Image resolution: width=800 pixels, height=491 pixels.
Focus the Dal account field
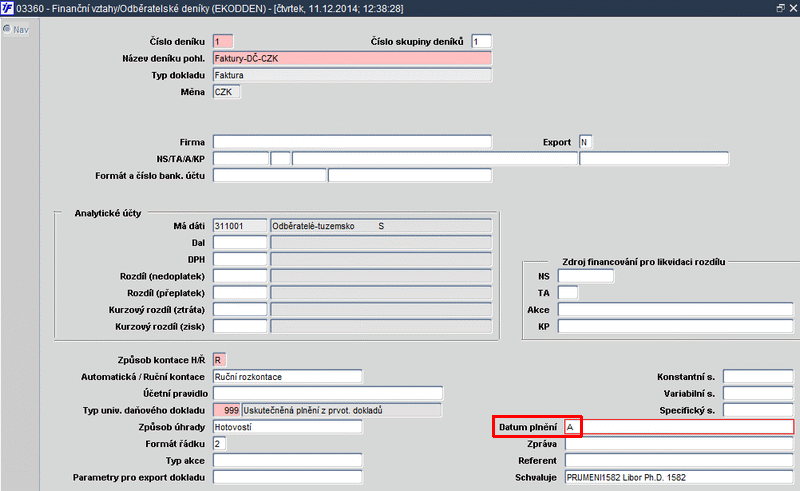coord(240,243)
